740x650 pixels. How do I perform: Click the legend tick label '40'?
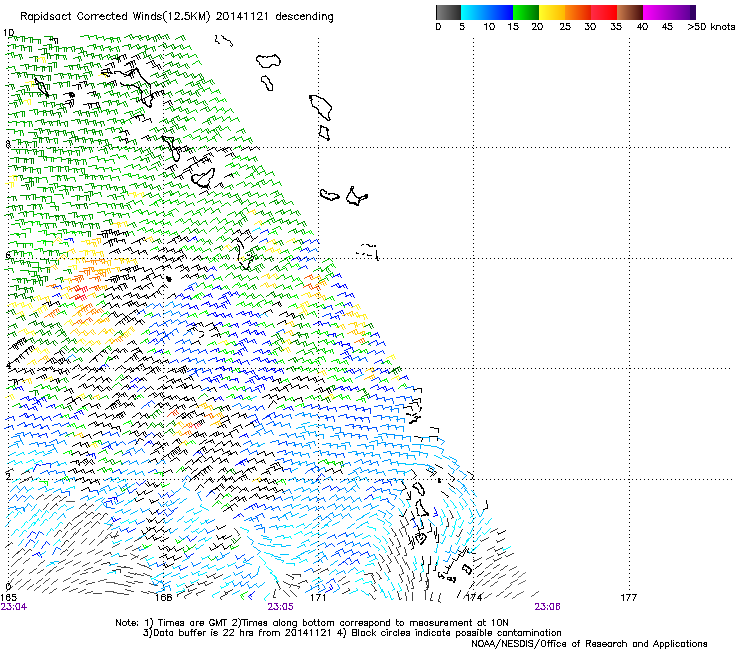coord(642,27)
